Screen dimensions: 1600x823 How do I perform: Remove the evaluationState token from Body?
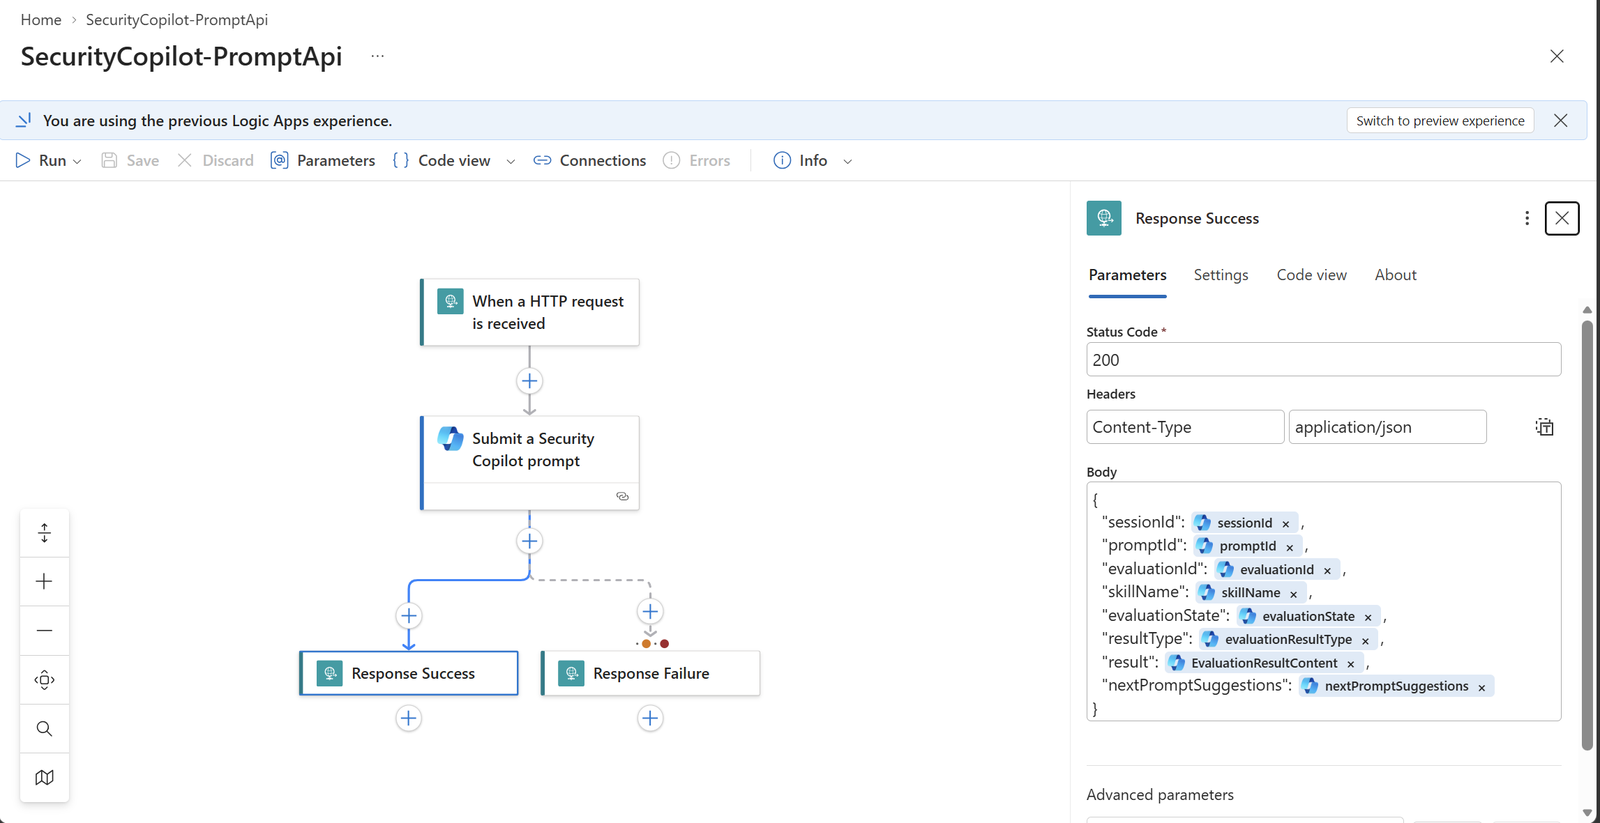click(1368, 617)
